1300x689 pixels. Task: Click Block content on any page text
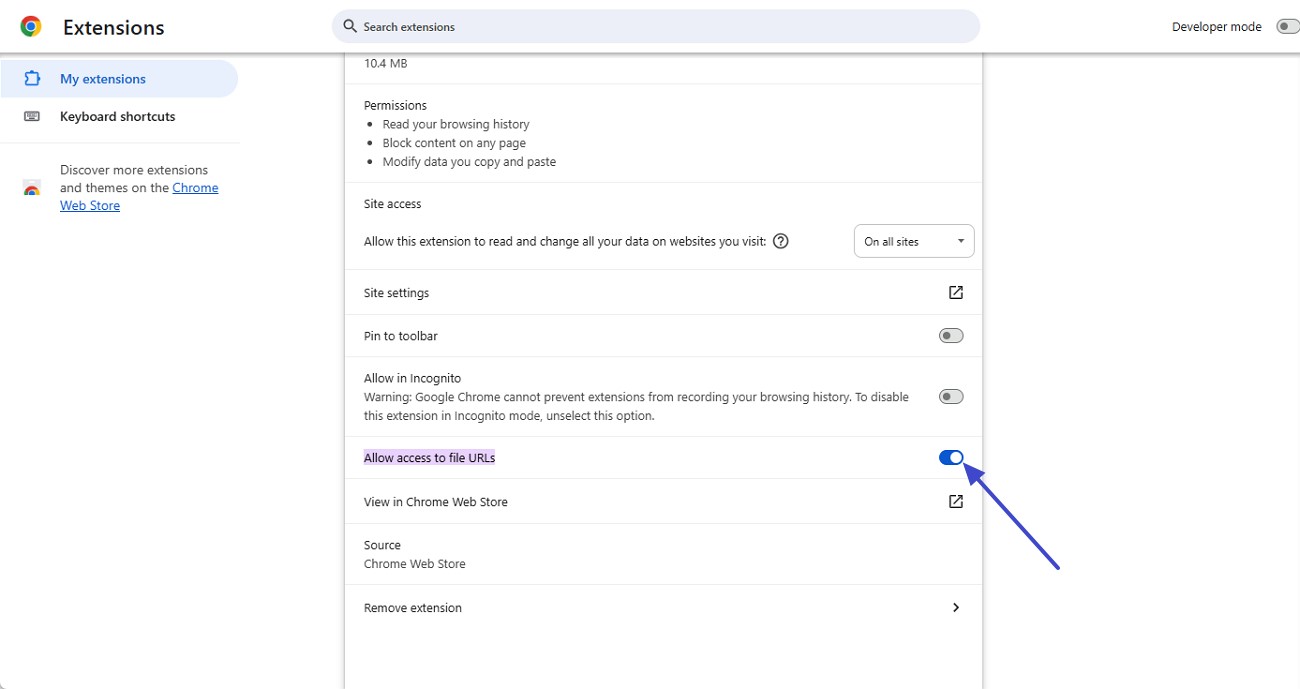pyautogui.click(x=454, y=143)
